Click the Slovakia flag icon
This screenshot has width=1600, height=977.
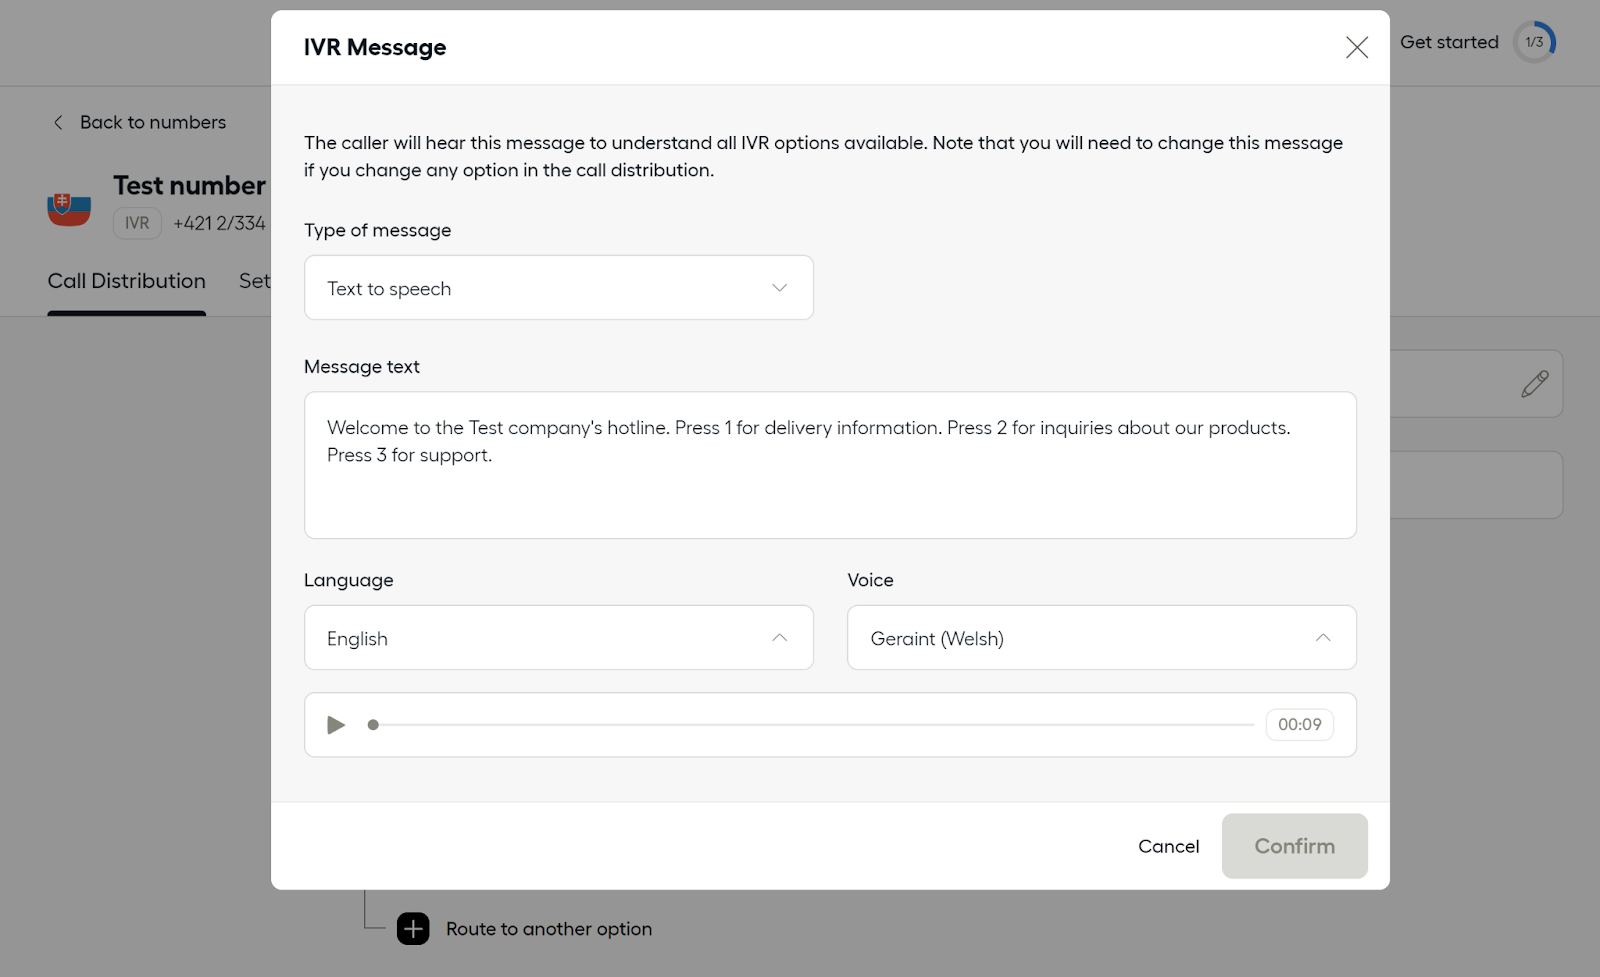coord(69,208)
